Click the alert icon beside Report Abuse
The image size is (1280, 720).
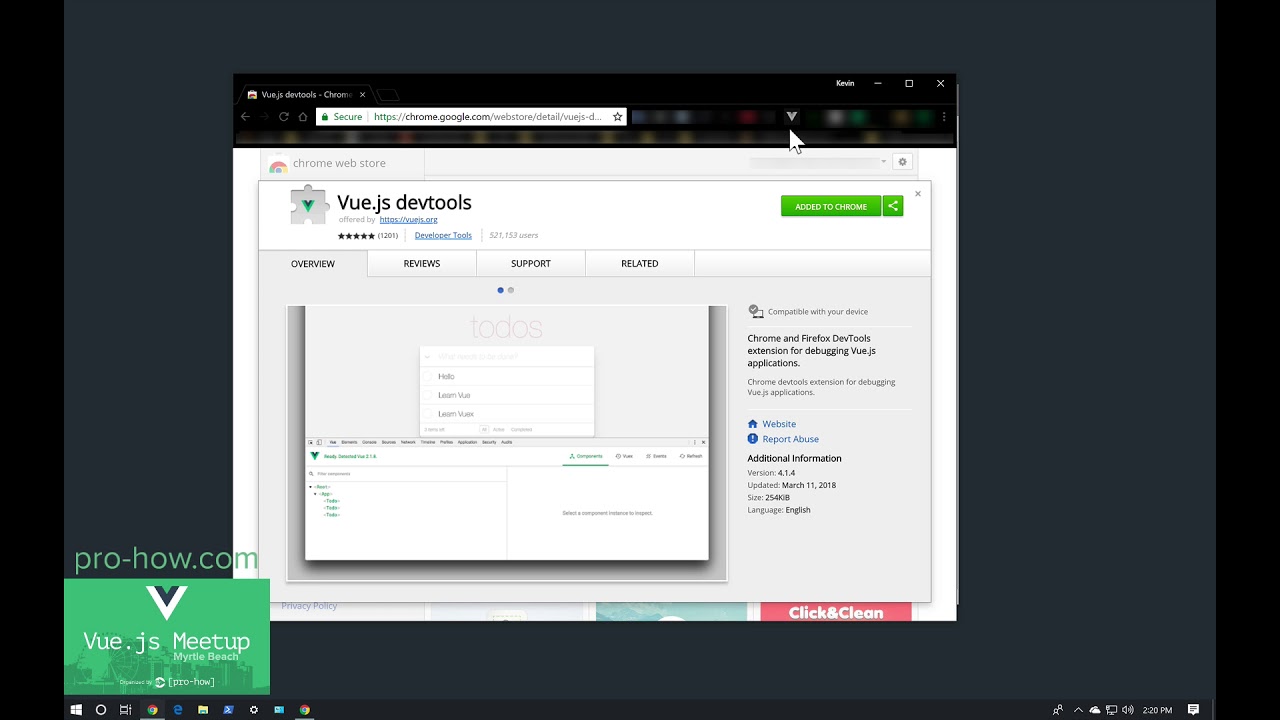753,439
